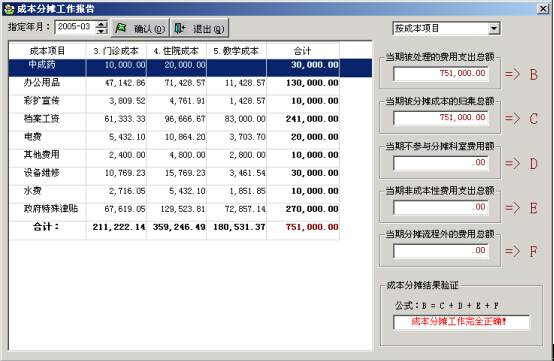Click the 当期不参与分摊科室费用额 field
This screenshot has width=554, height=361.
coord(441,163)
